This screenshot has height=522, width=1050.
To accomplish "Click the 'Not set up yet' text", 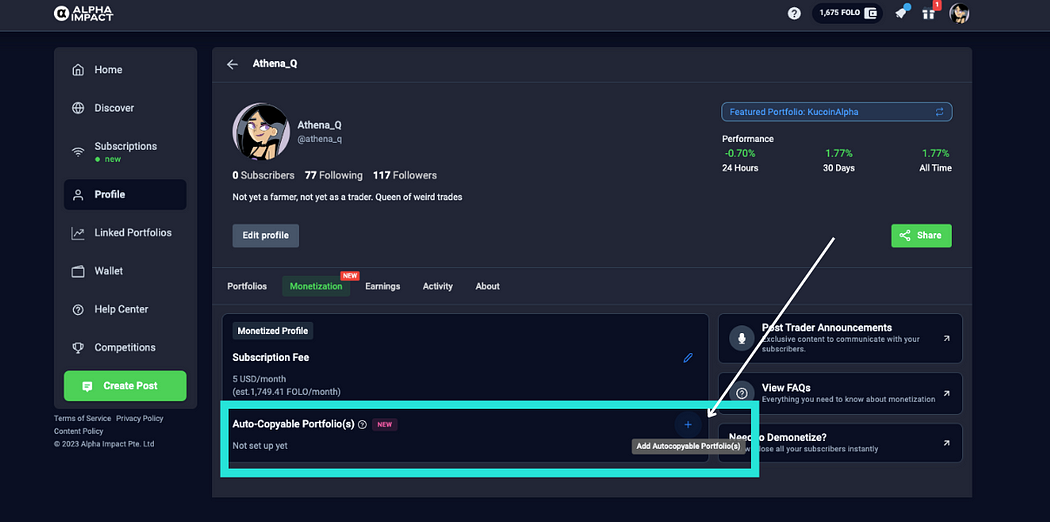I will tap(260, 446).
